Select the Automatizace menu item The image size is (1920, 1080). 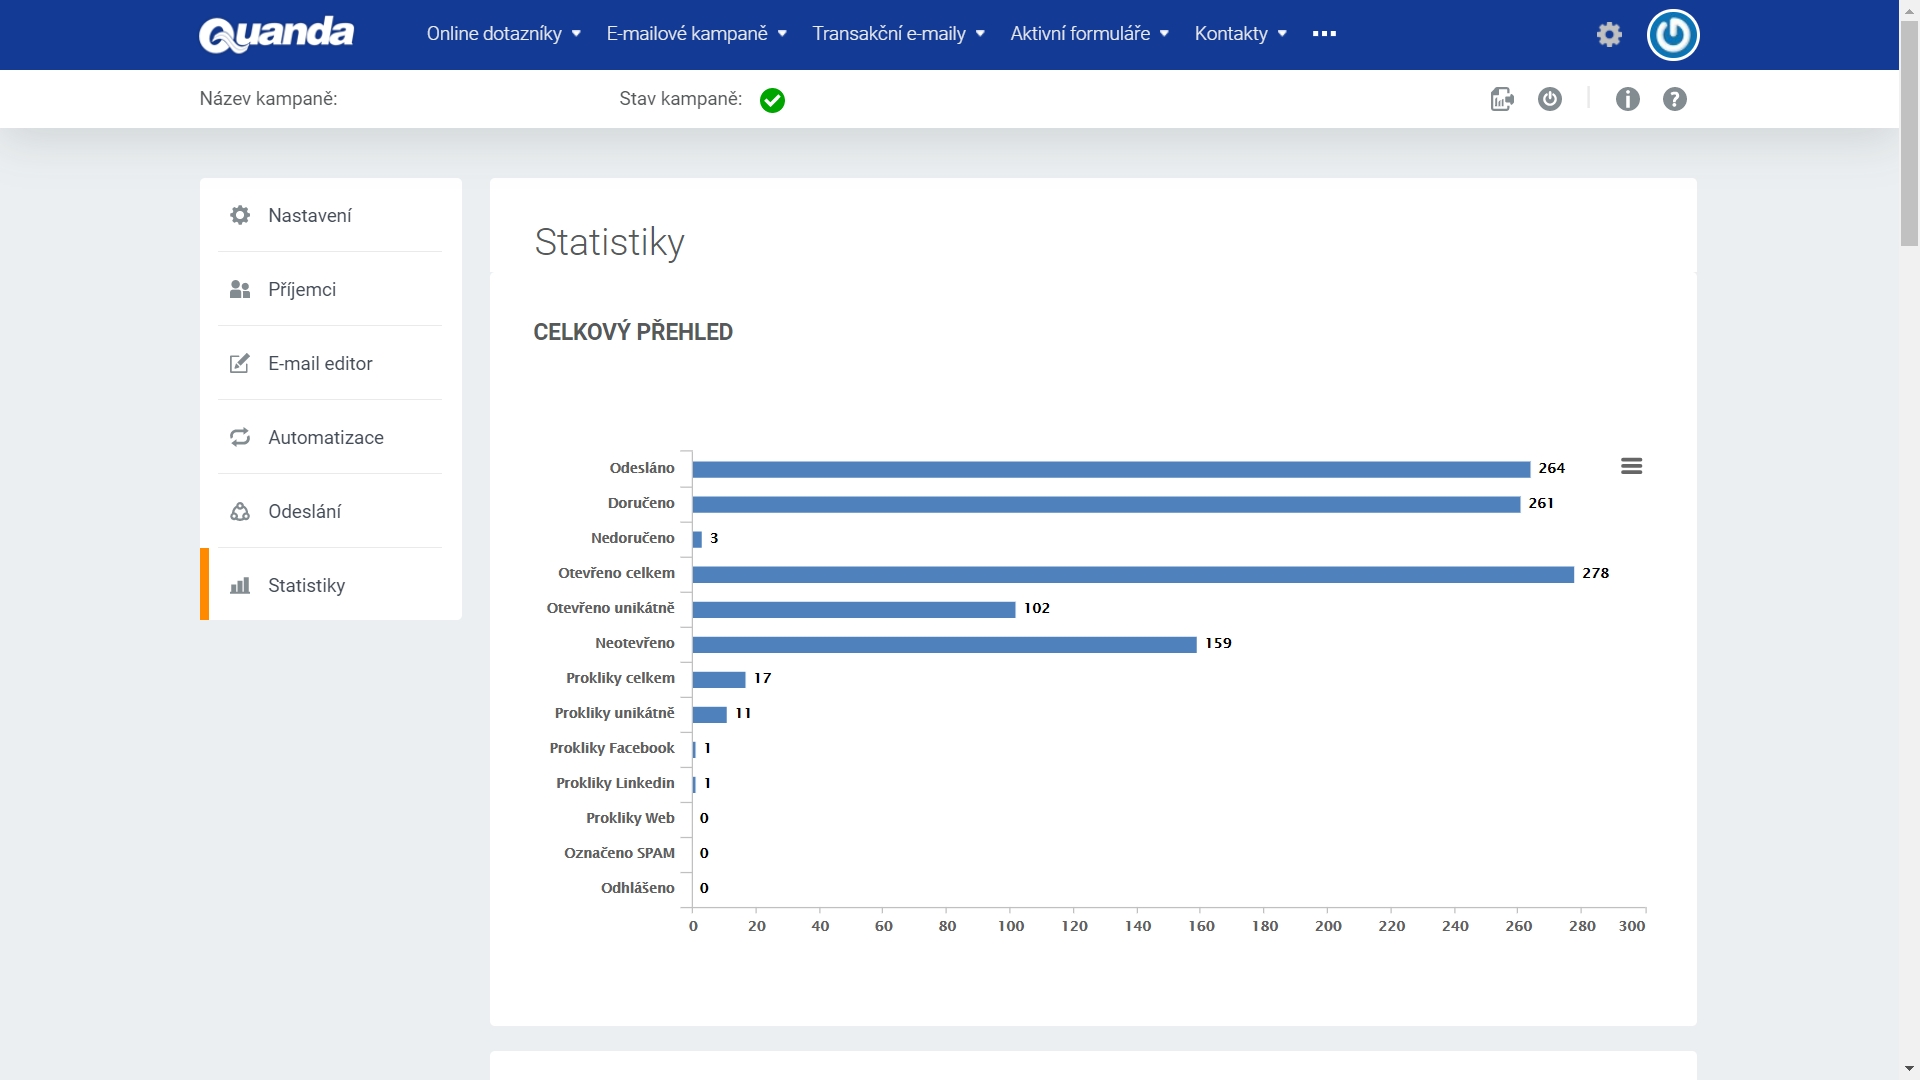[326, 436]
